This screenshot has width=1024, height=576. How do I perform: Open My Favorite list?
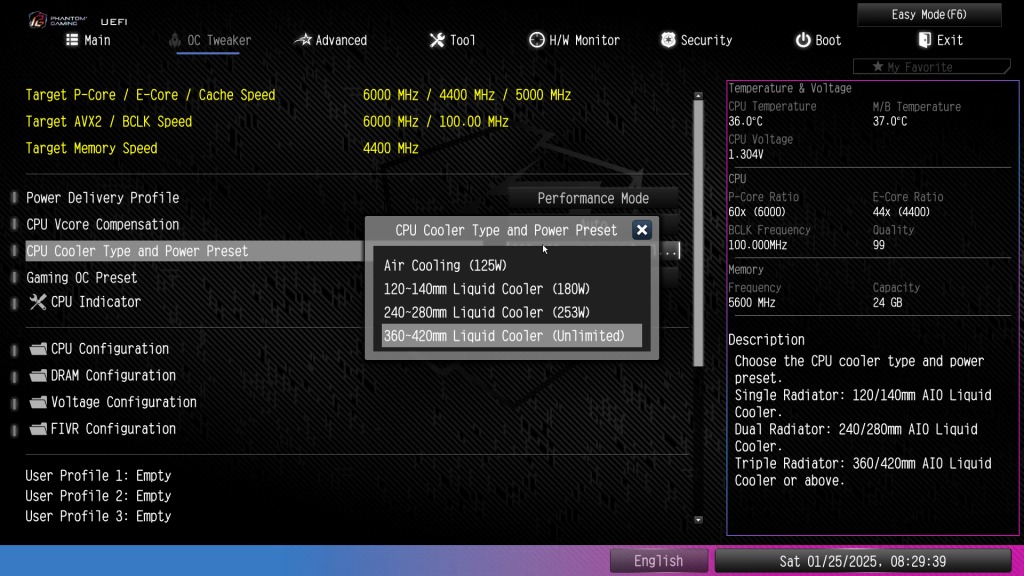931,67
